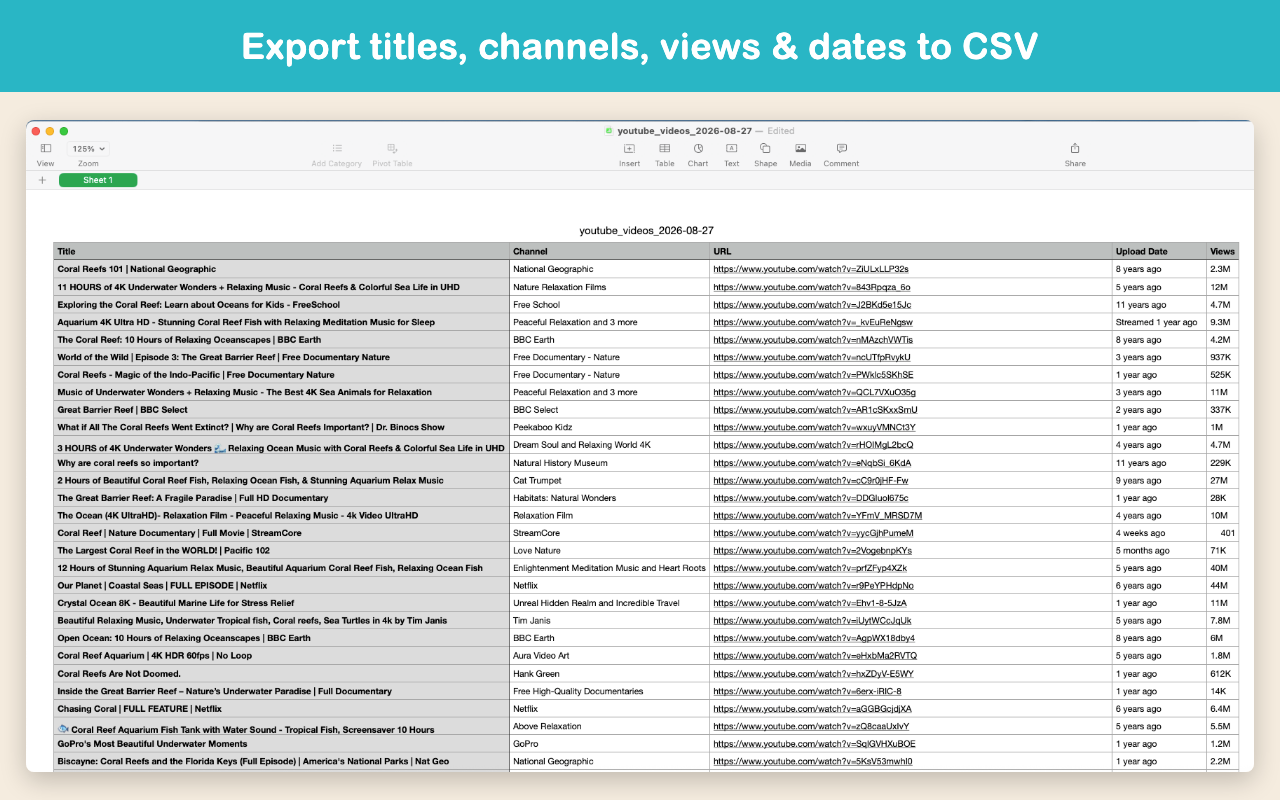Select the '5 months ago' upload date cell
Image resolution: width=1280 pixels, height=800 pixels.
coord(1159,551)
